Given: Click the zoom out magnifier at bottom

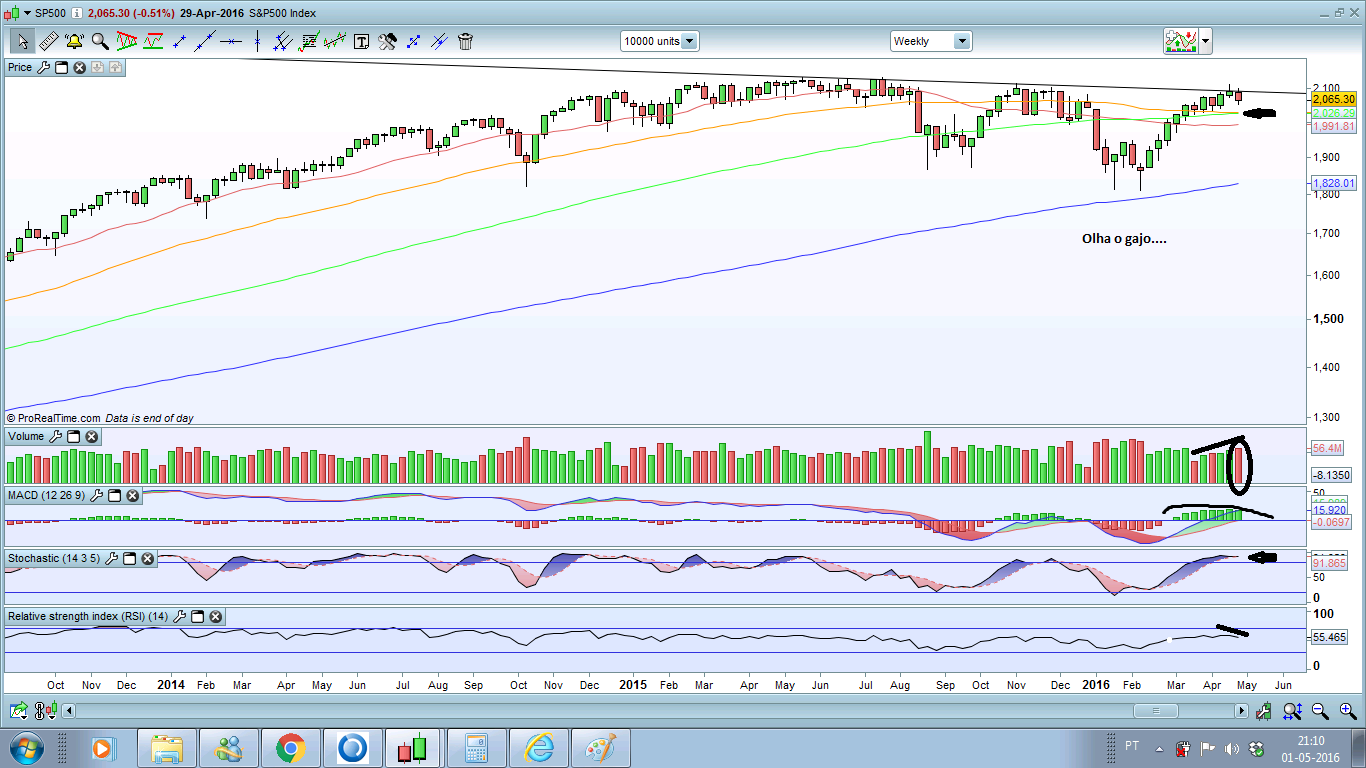Looking at the screenshot, I should pos(1320,711).
